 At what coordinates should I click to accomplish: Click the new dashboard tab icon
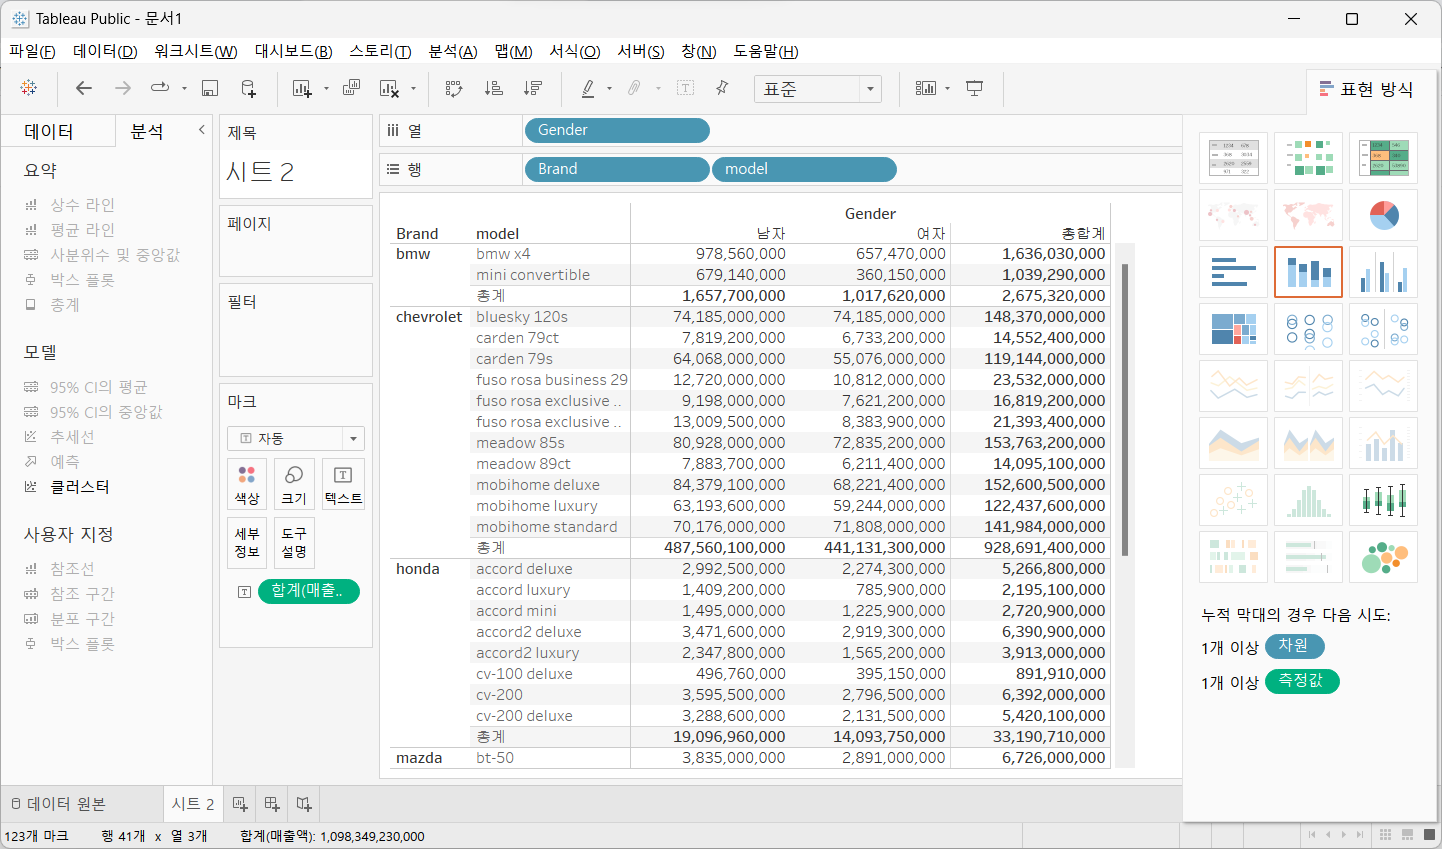coord(272,804)
